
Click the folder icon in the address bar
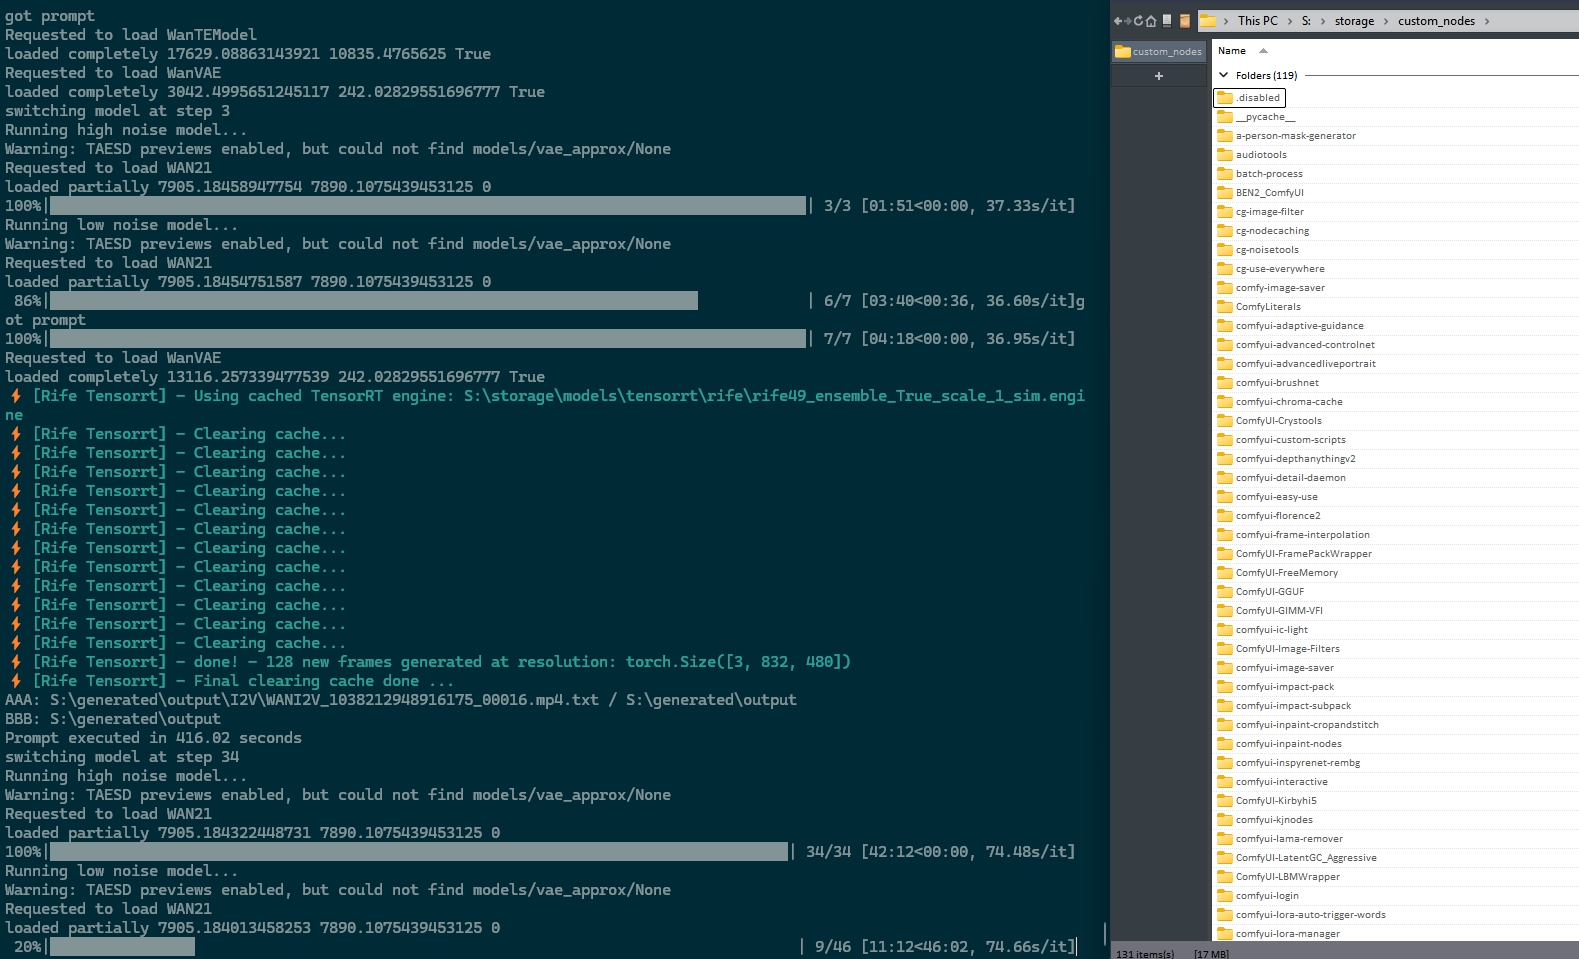[1208, 21]
